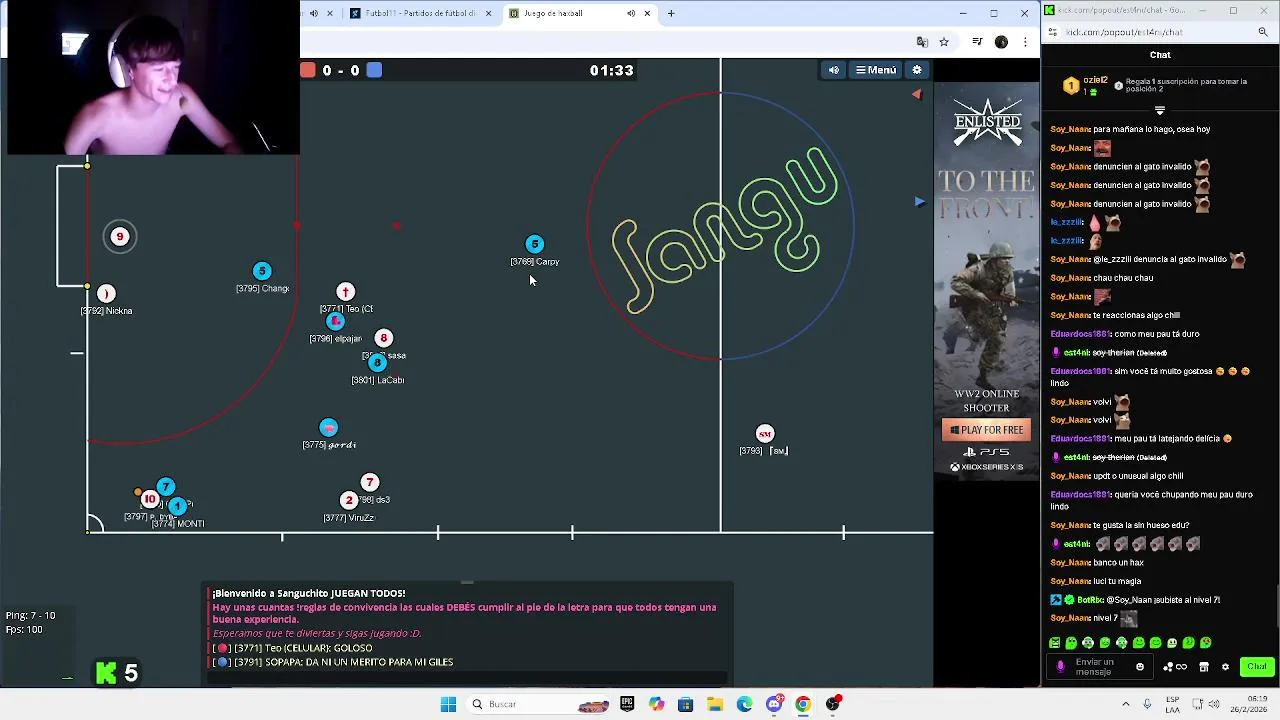Click the taskbar Buscar search box

(540, 704)
